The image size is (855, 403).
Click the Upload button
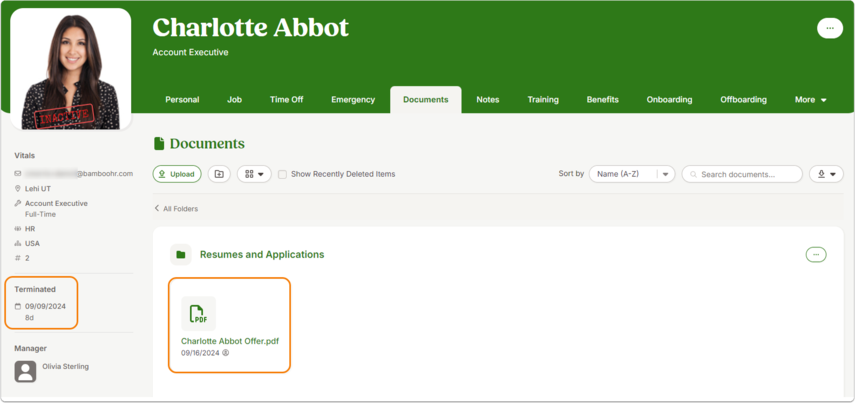pyautogui.click(x=177, y=174)
